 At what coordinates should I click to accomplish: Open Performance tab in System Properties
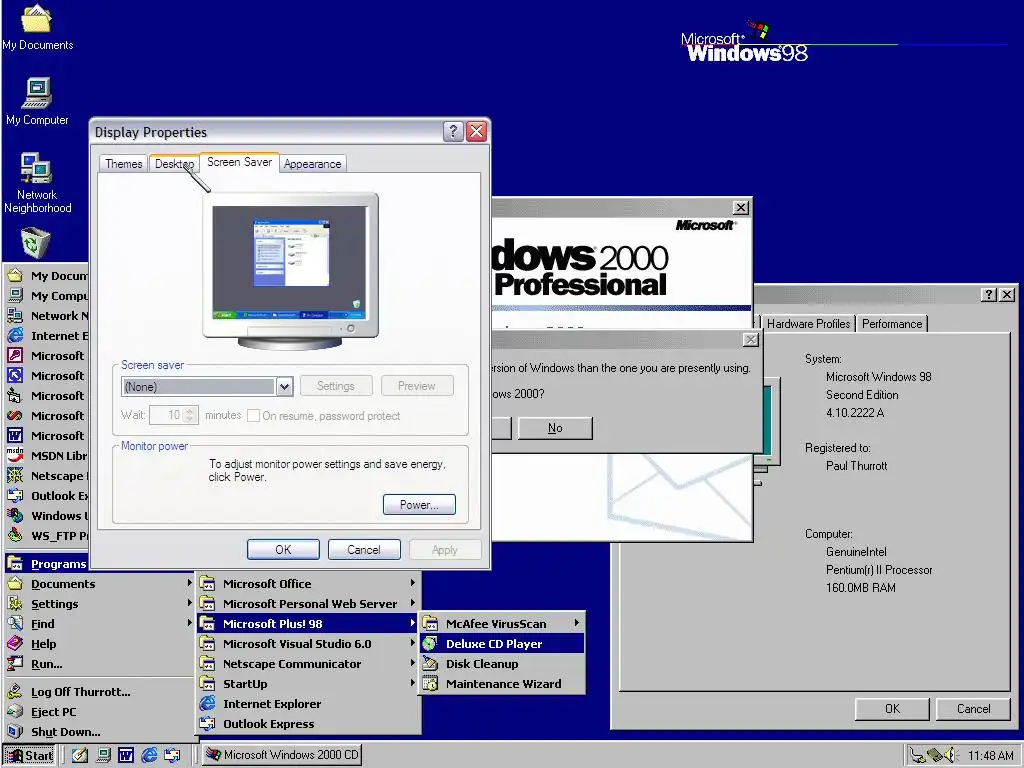point(891,323)
